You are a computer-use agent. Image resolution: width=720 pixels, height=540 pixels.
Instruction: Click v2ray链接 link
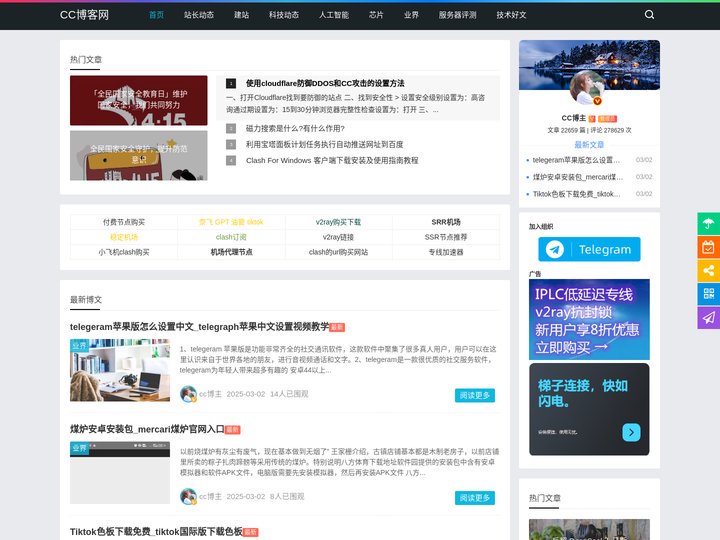[x=338, y=237]
